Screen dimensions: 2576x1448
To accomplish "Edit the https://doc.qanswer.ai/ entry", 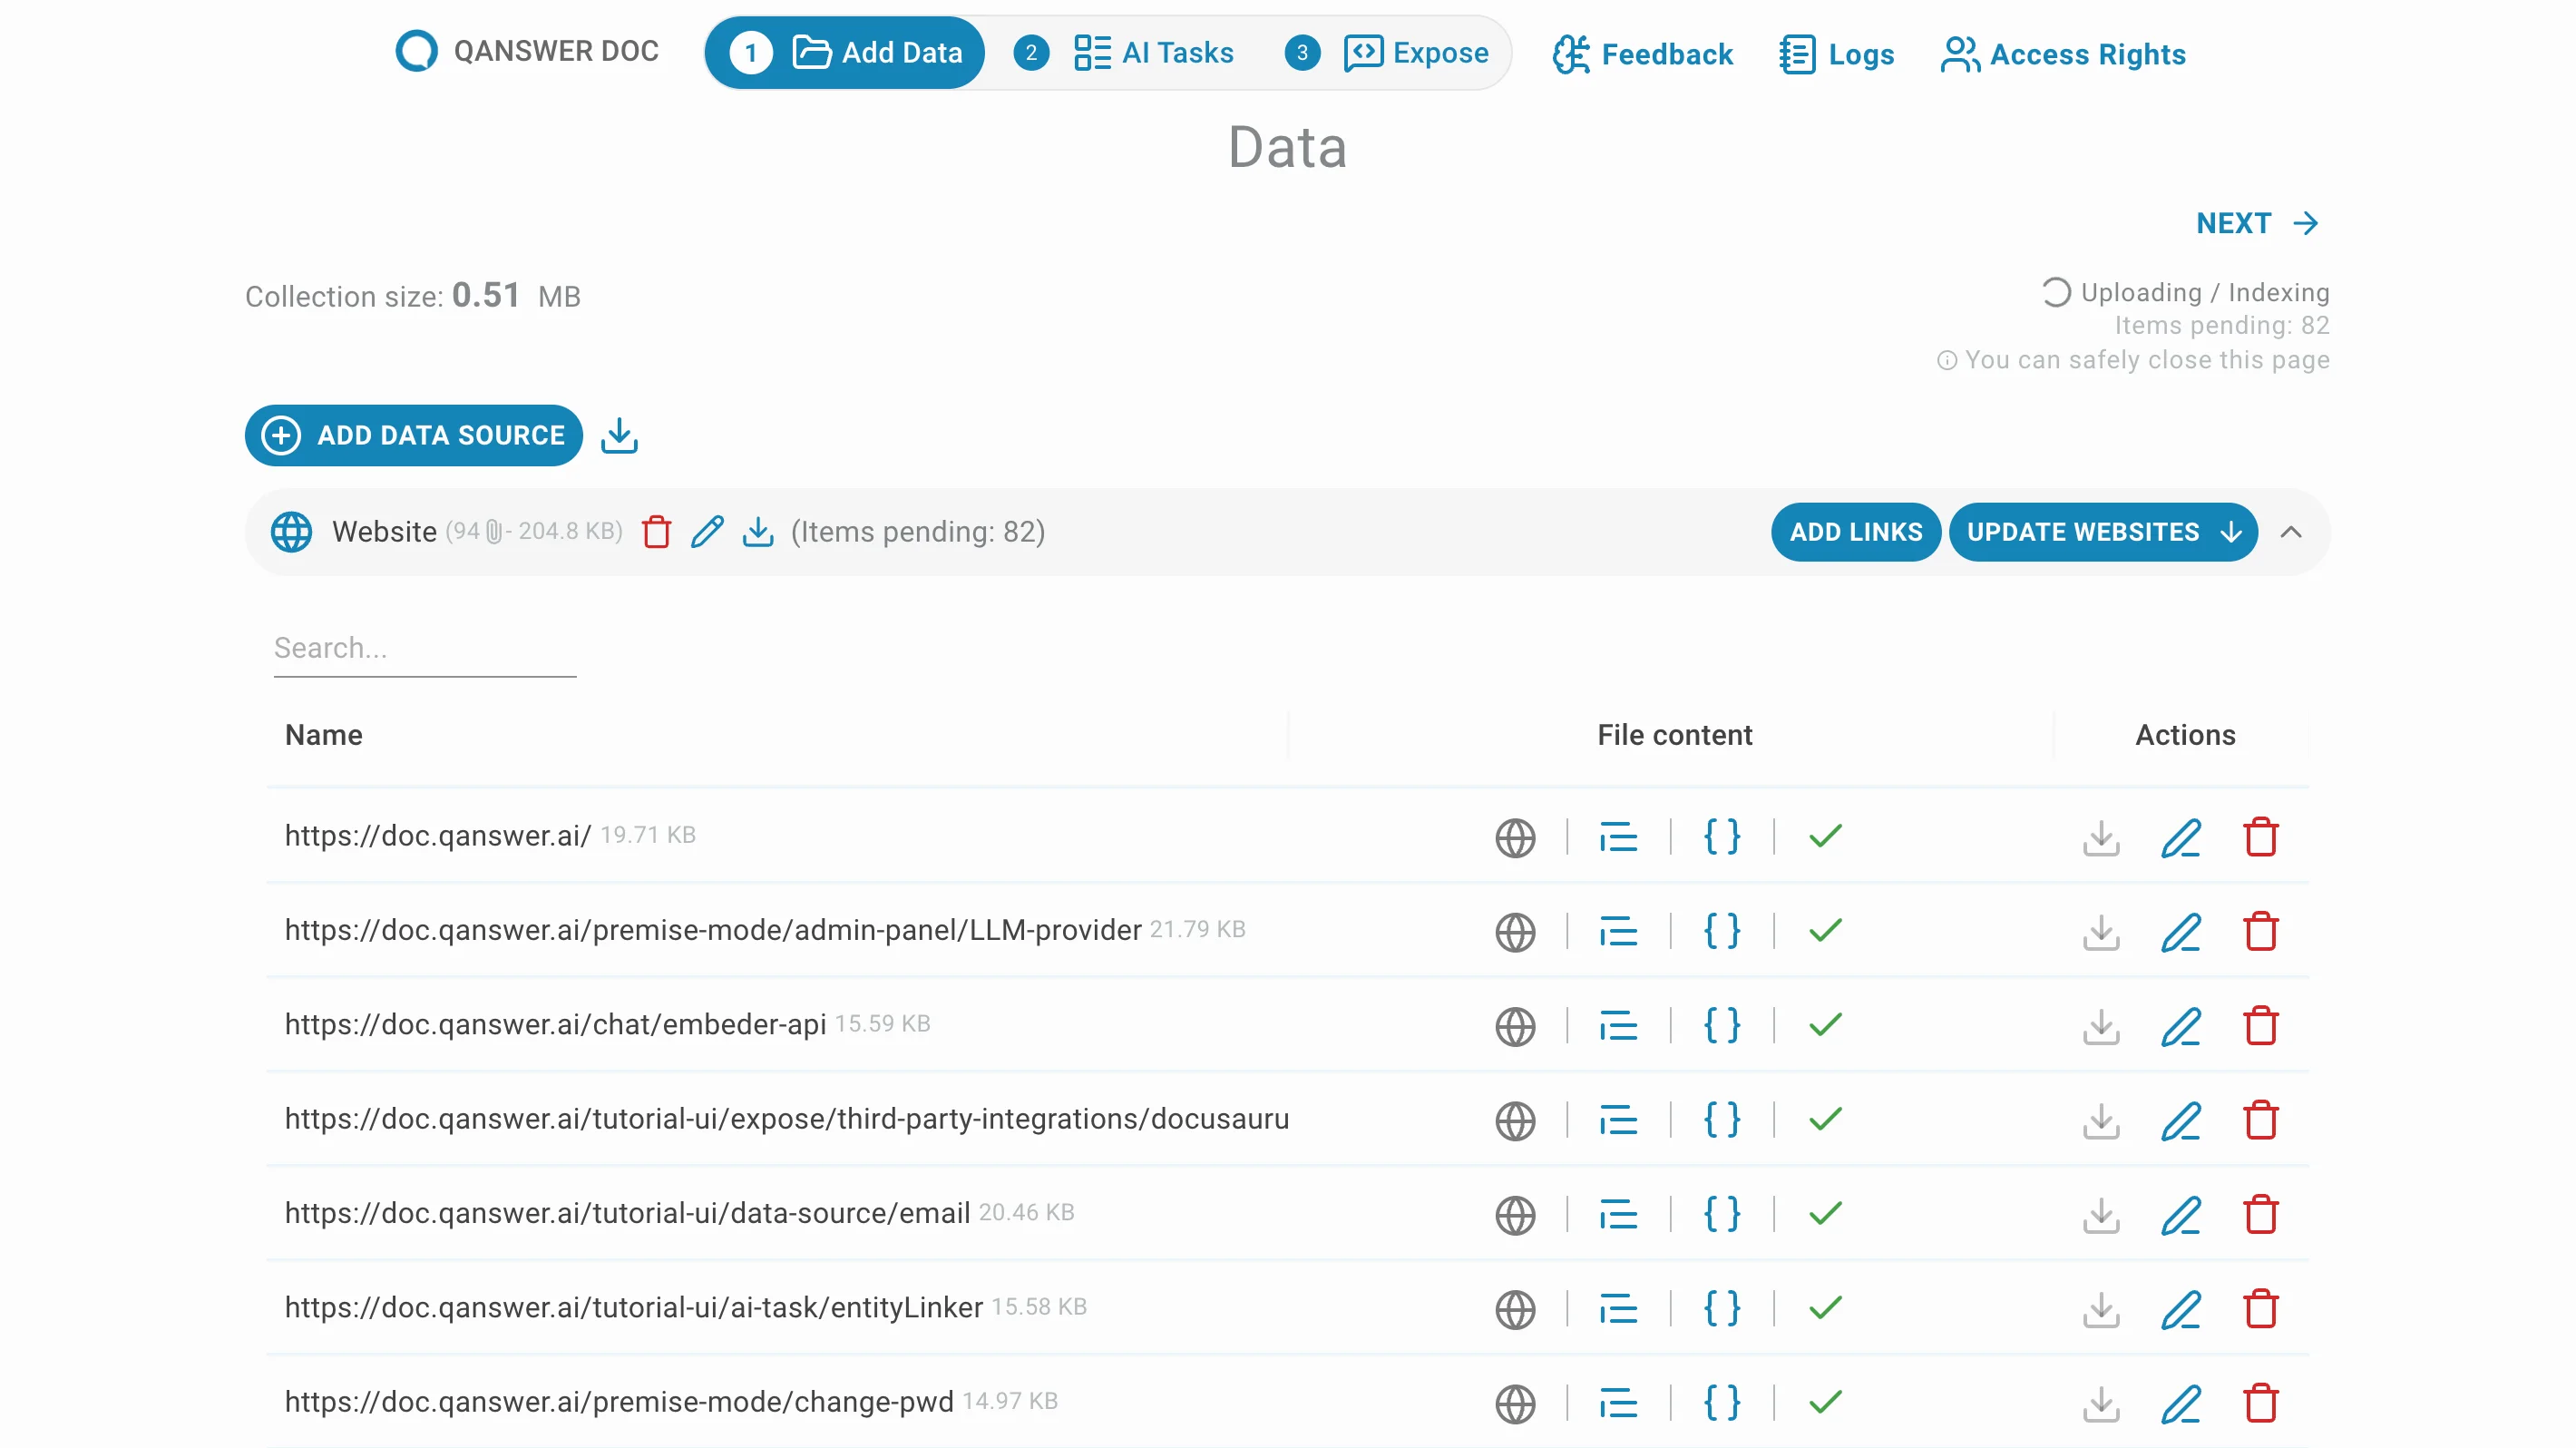I will pos(2180,837).
